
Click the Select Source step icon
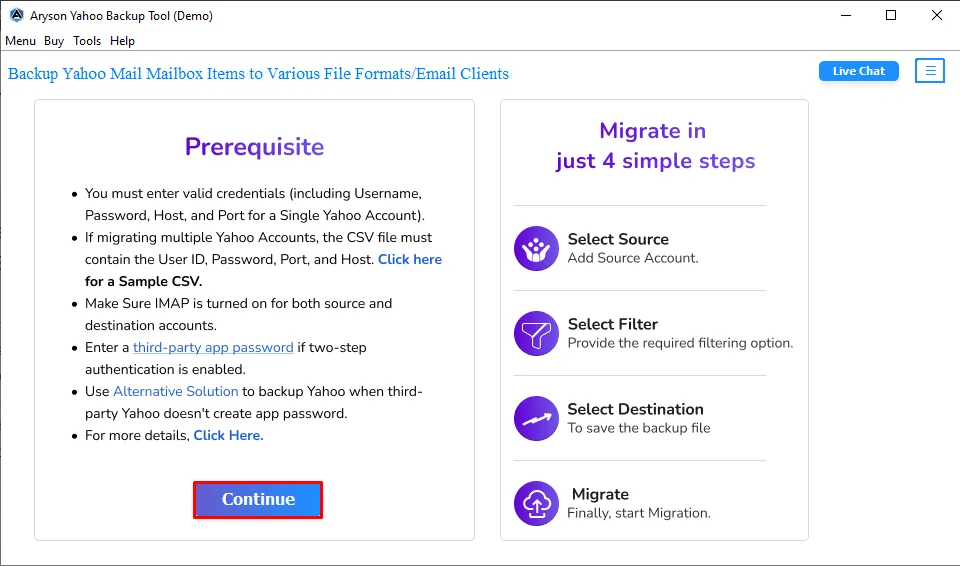tap(536, 249)
